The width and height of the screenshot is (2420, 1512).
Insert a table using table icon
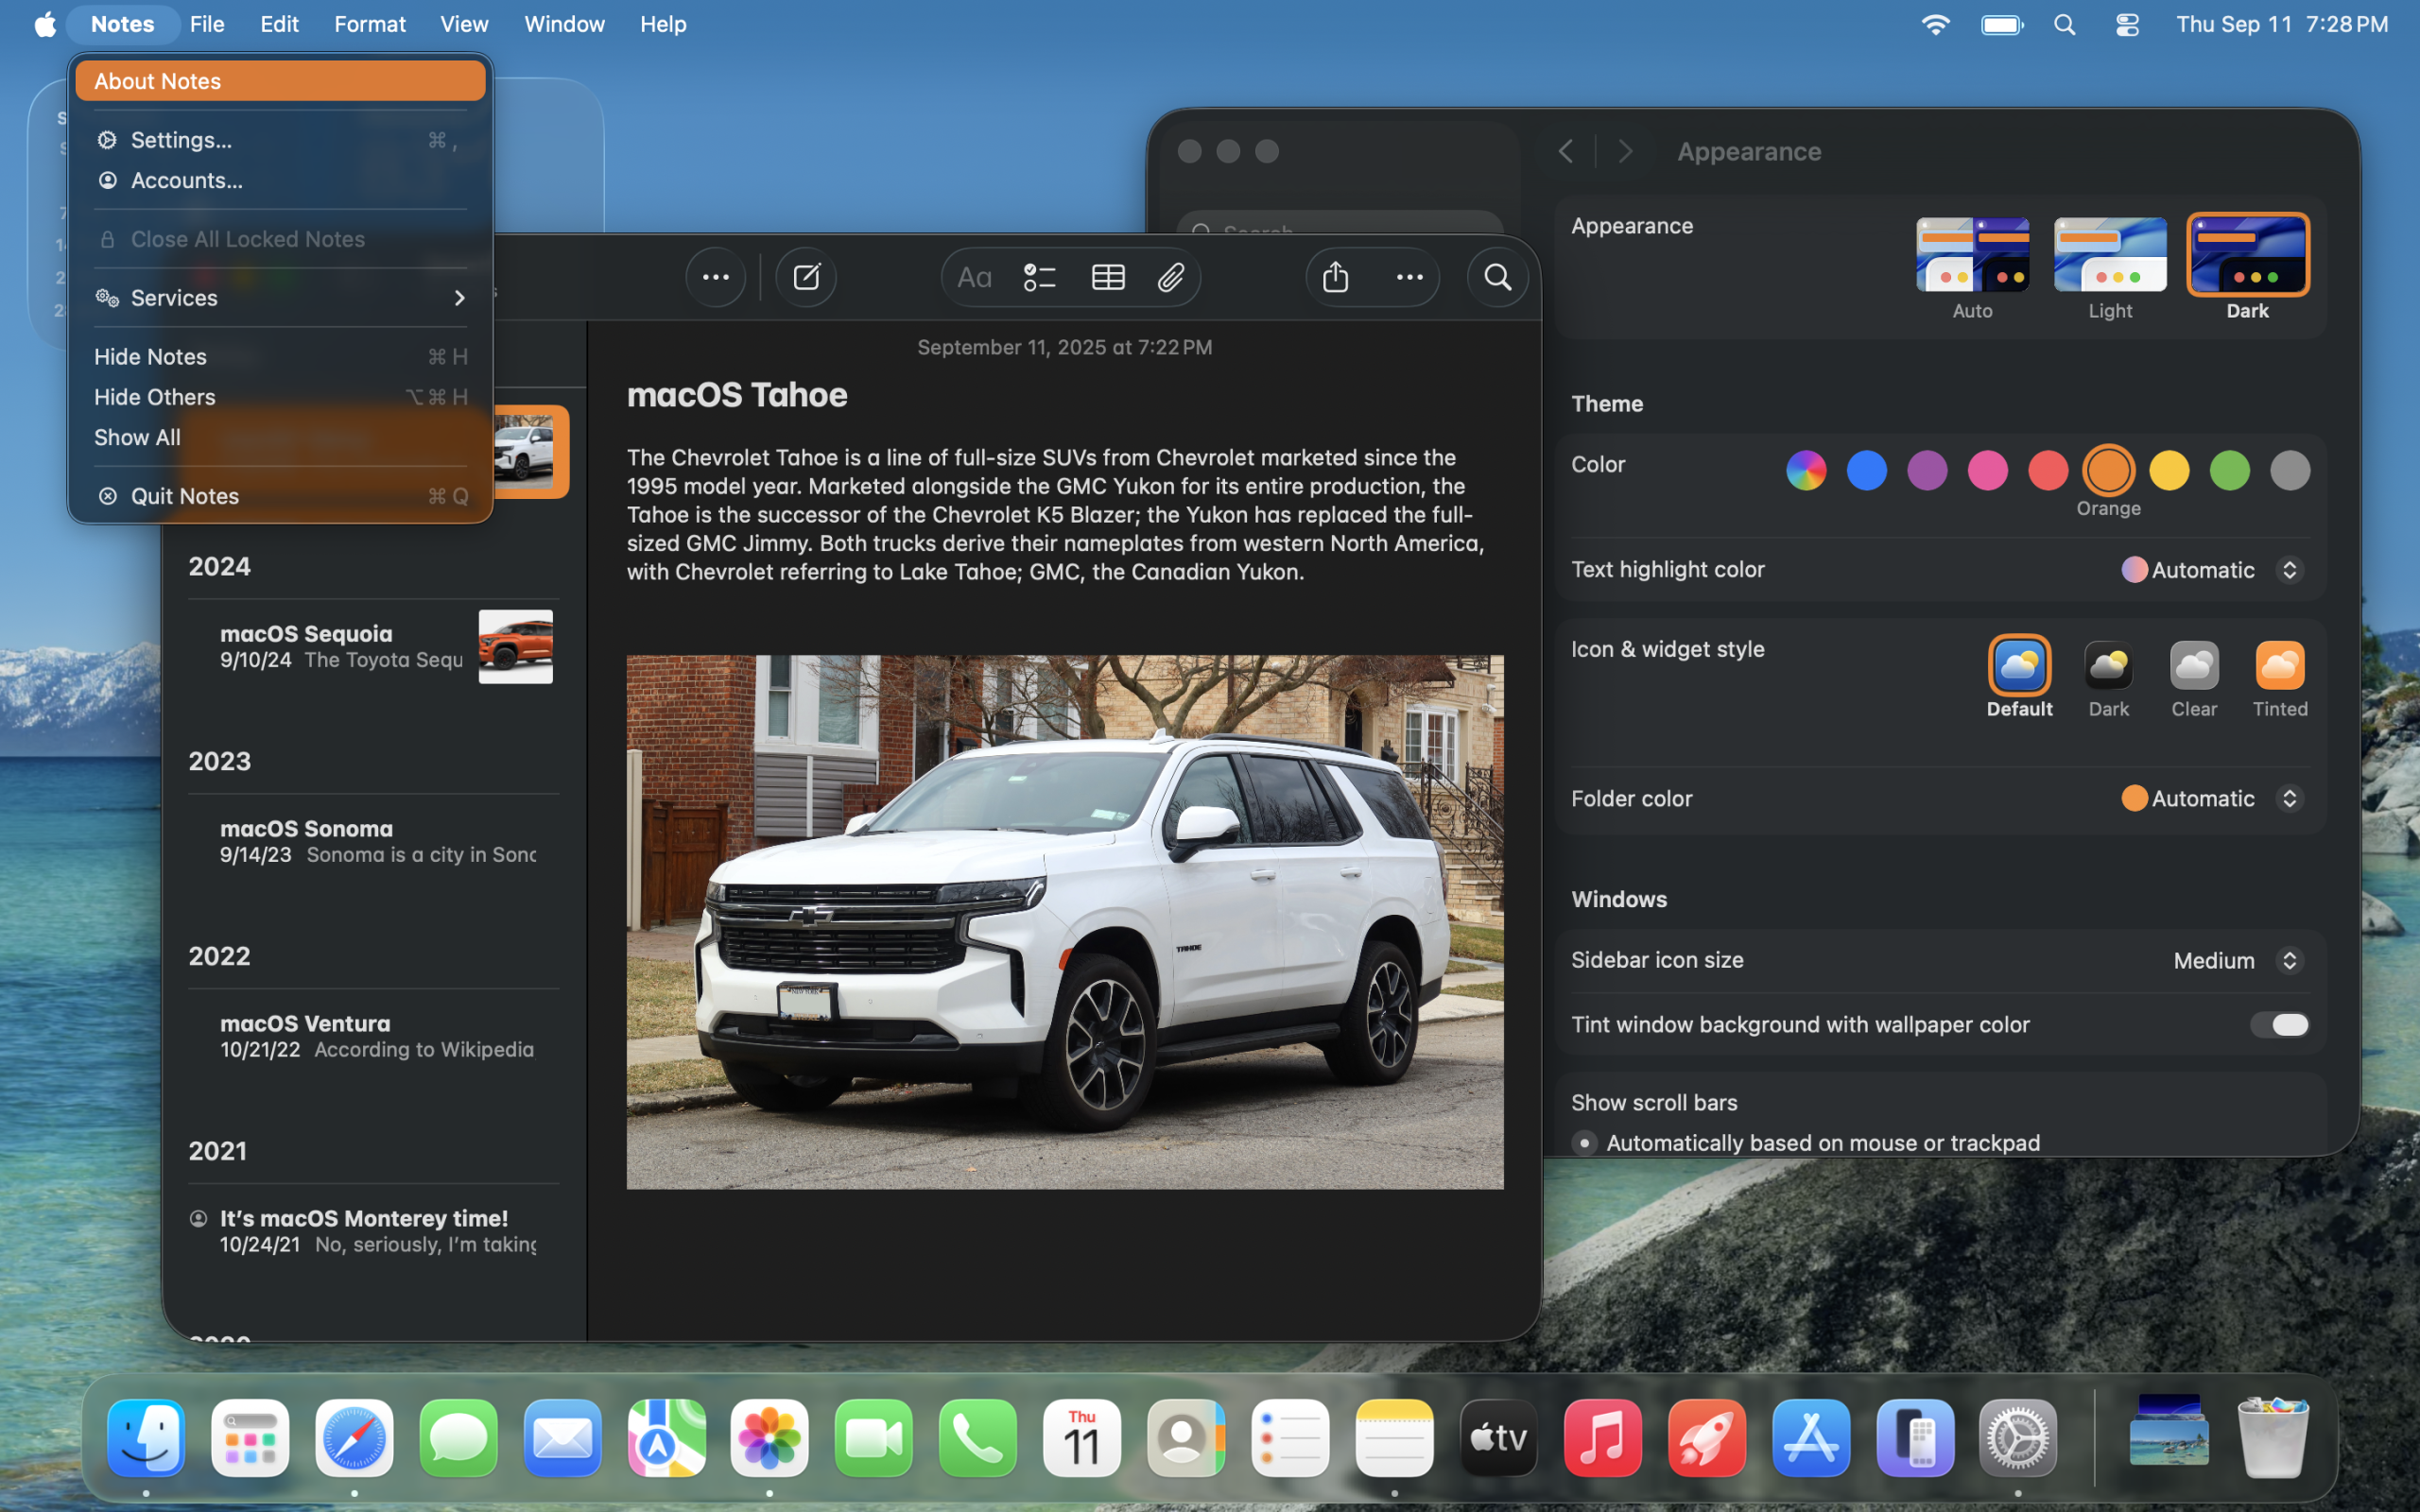[x=1107, y=277]
